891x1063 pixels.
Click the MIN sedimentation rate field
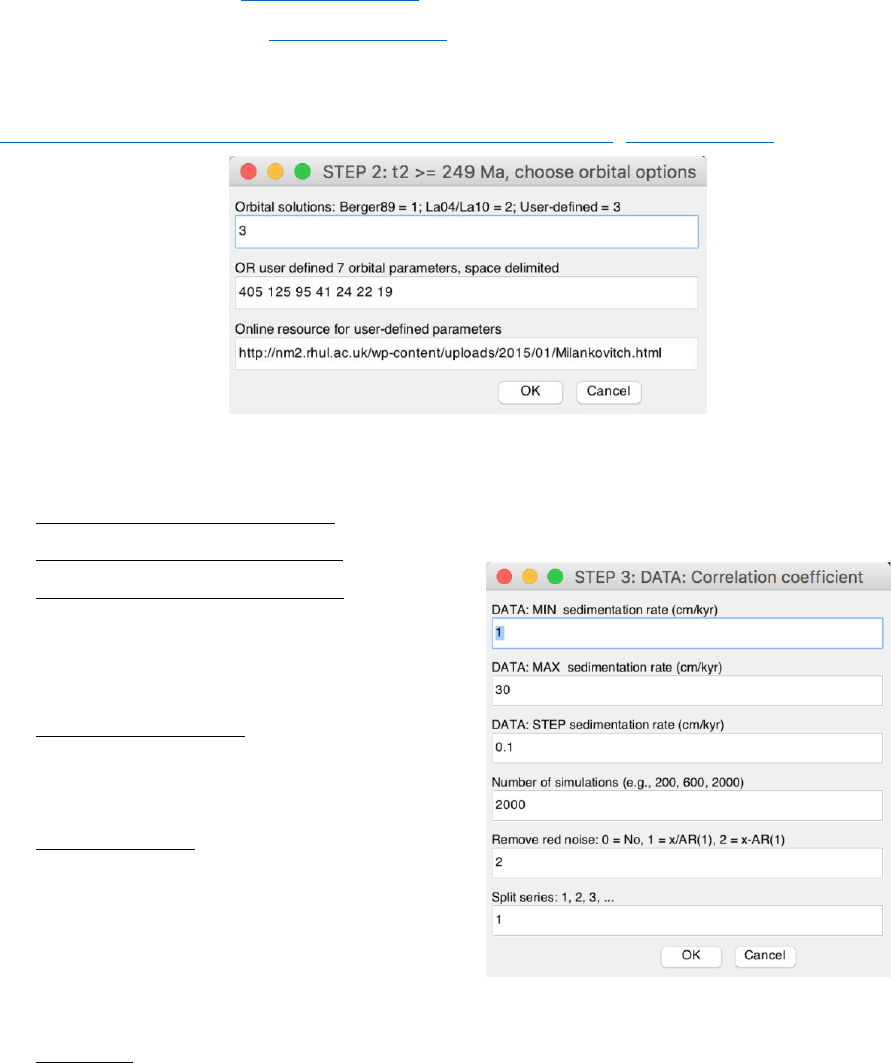[686, 632]
